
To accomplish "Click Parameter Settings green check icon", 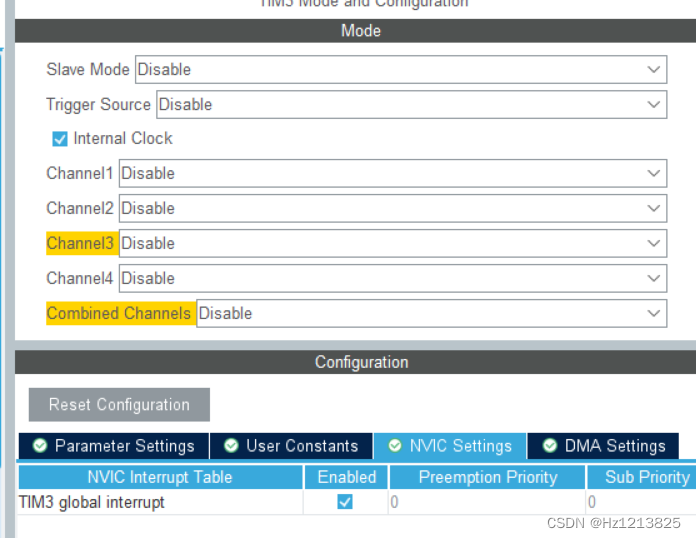I will coord(40,445).
